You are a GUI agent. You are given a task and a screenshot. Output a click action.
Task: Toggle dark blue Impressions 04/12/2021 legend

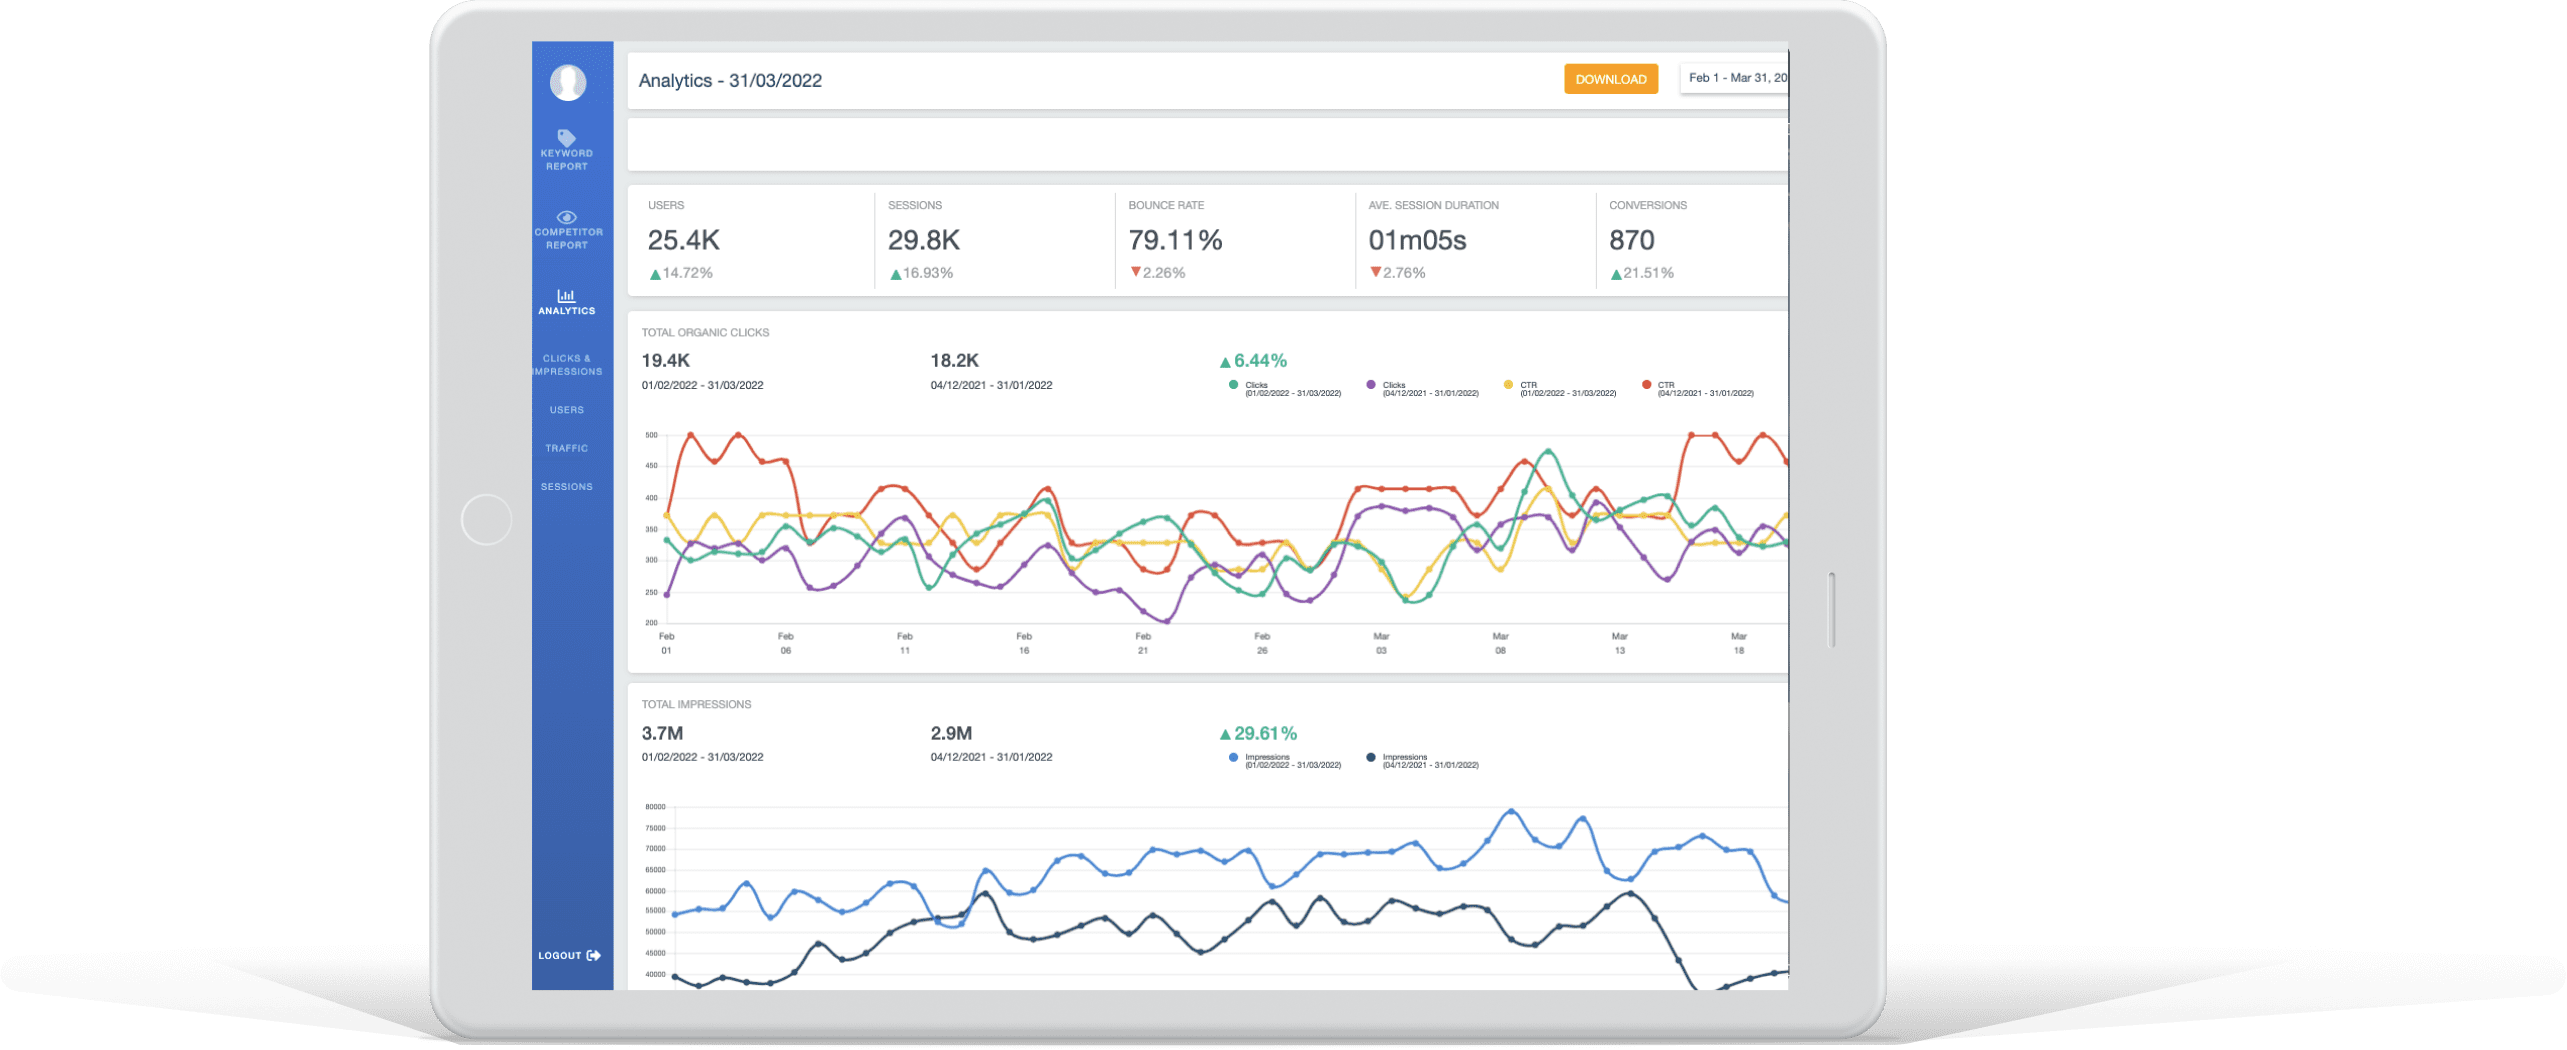click(1421, 761)
